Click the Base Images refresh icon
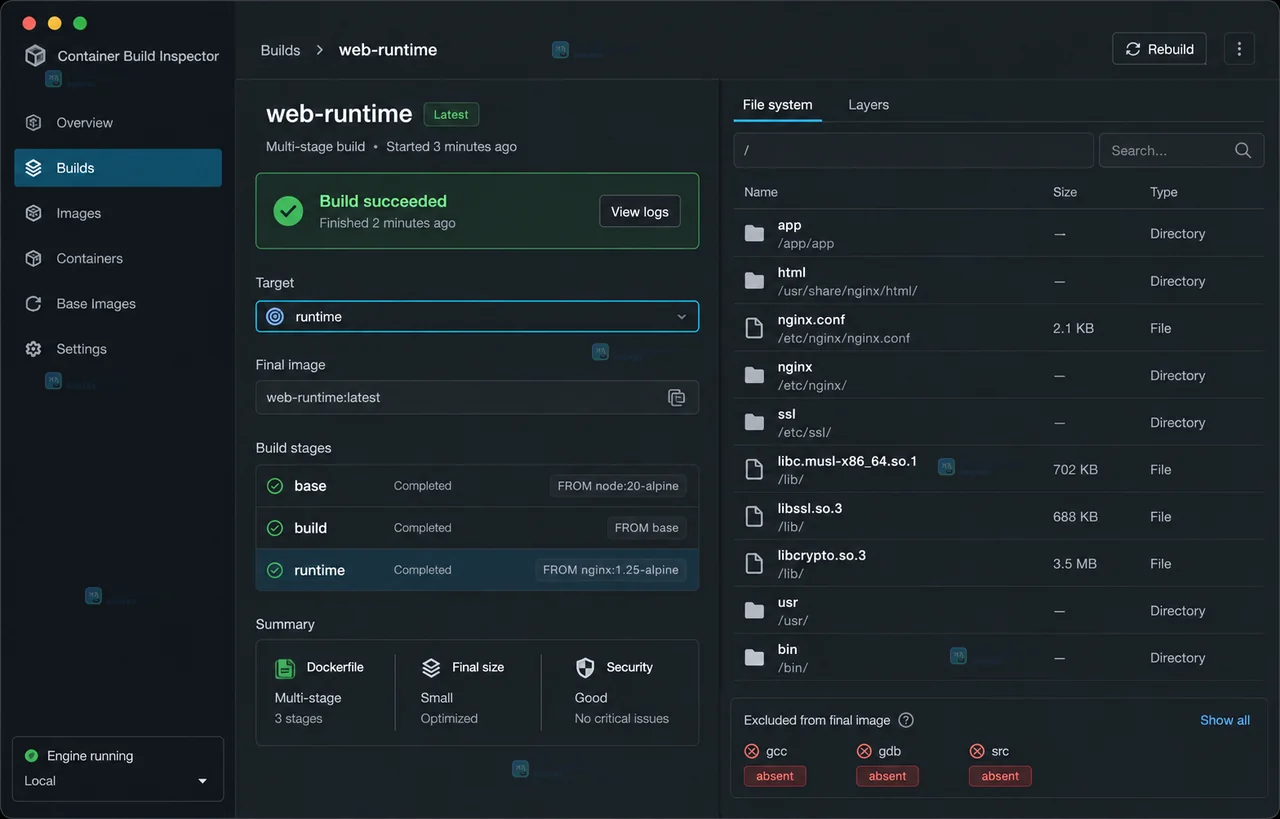This screenshot has width=1280, height=819. 33,304
